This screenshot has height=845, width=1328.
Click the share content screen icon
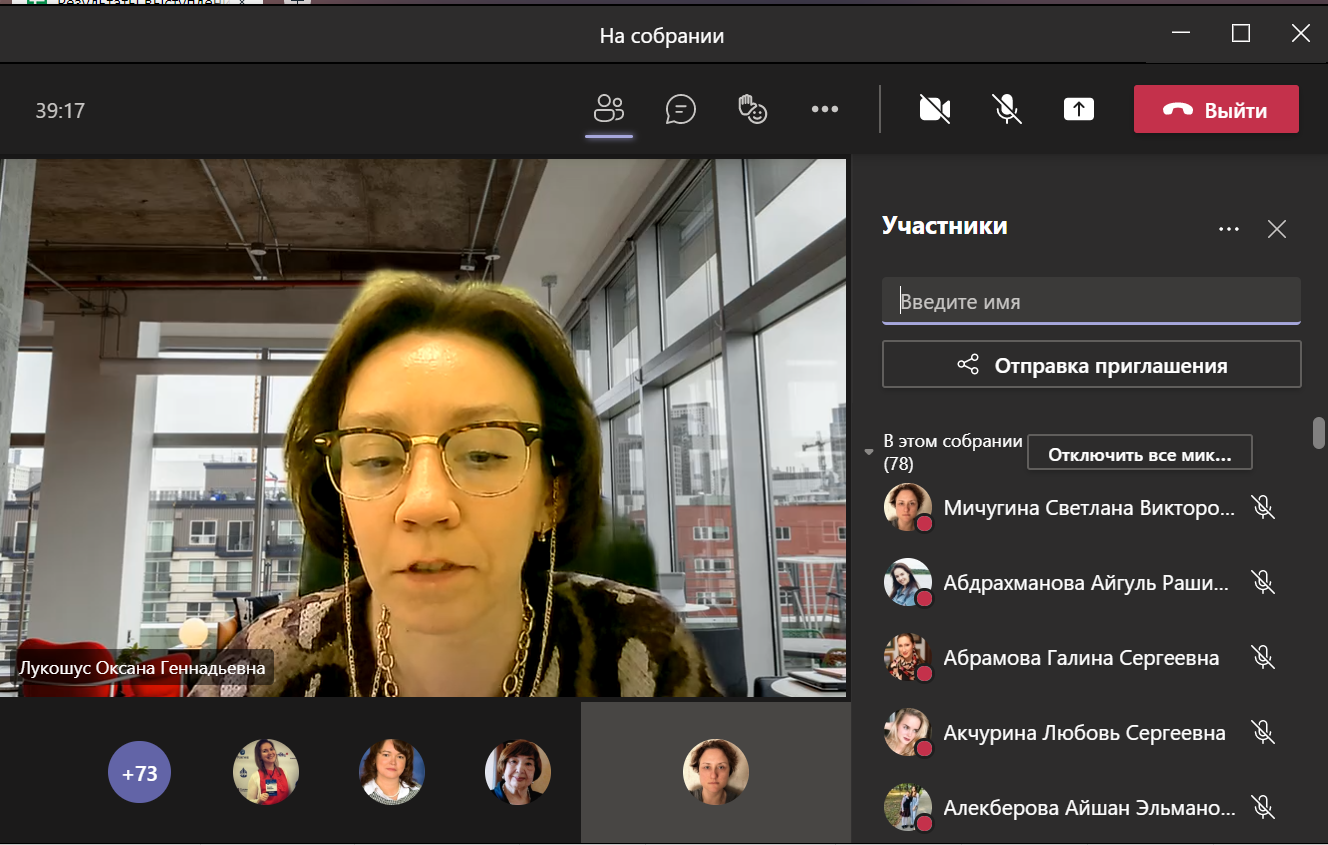pos(1078,109)
